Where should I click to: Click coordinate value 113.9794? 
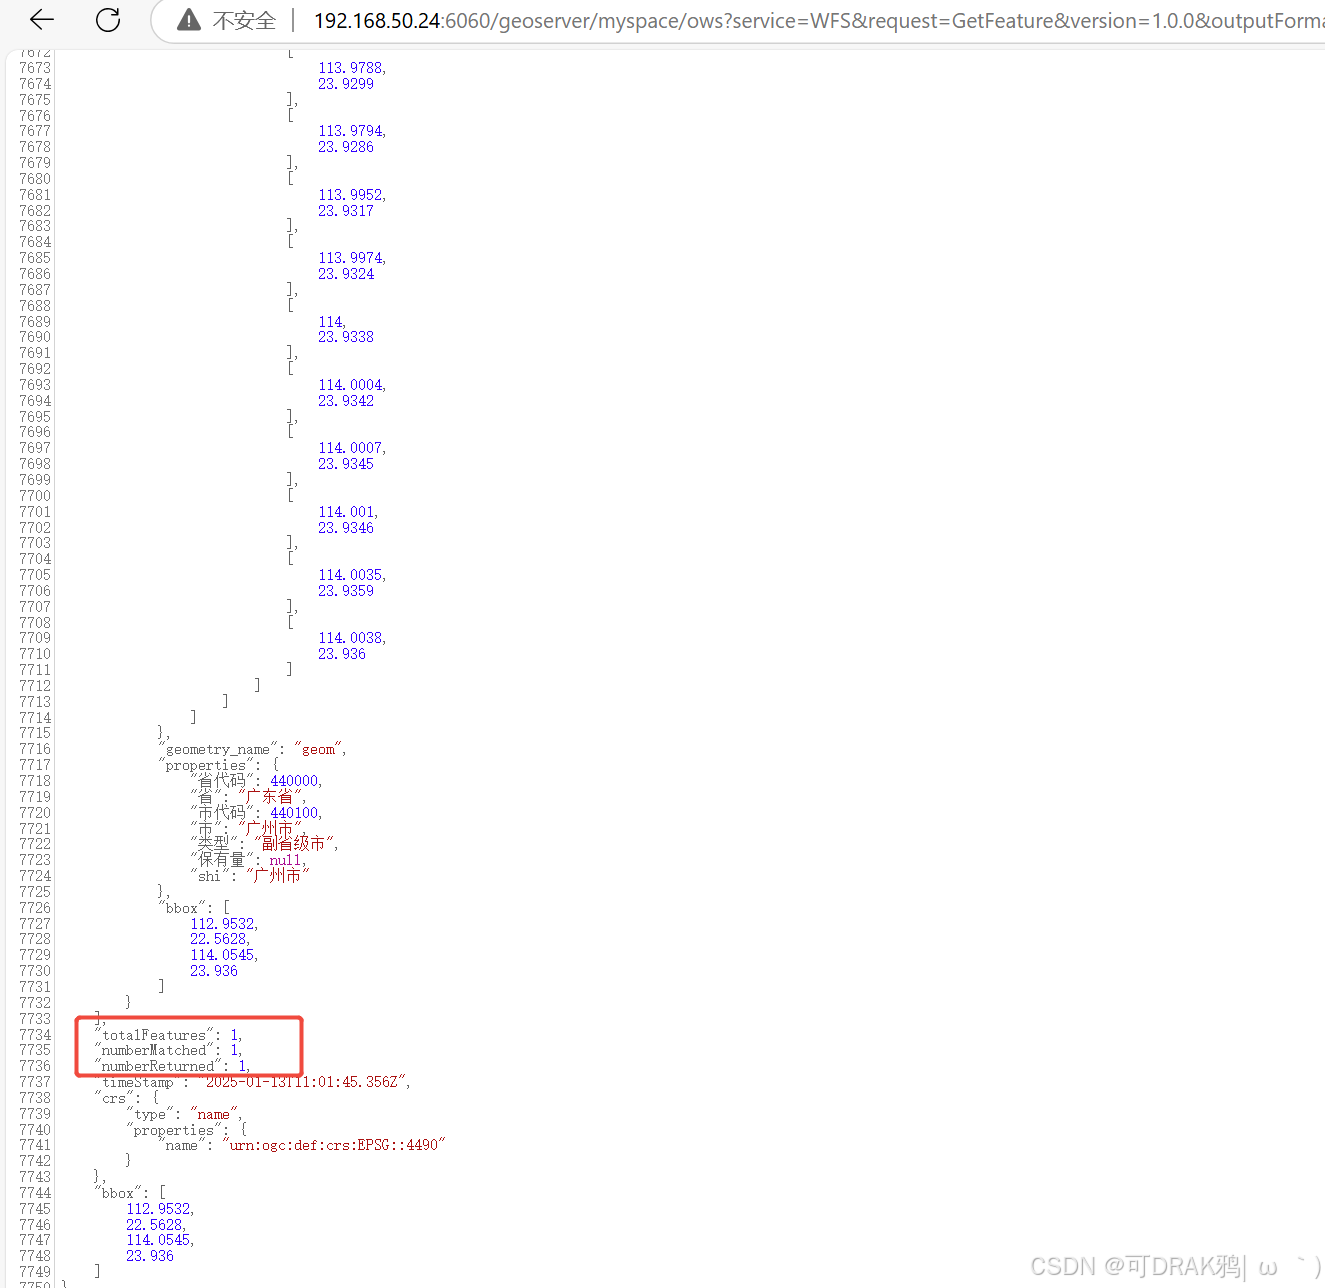(350, 131)
